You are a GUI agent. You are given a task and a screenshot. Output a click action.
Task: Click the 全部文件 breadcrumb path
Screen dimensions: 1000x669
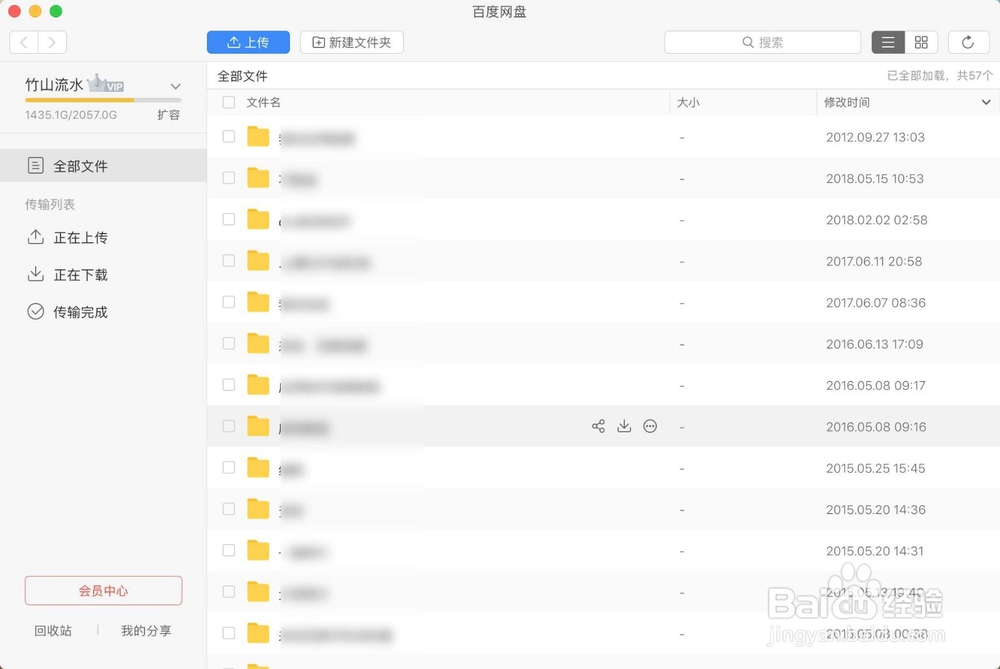click(x=242, y=76)
